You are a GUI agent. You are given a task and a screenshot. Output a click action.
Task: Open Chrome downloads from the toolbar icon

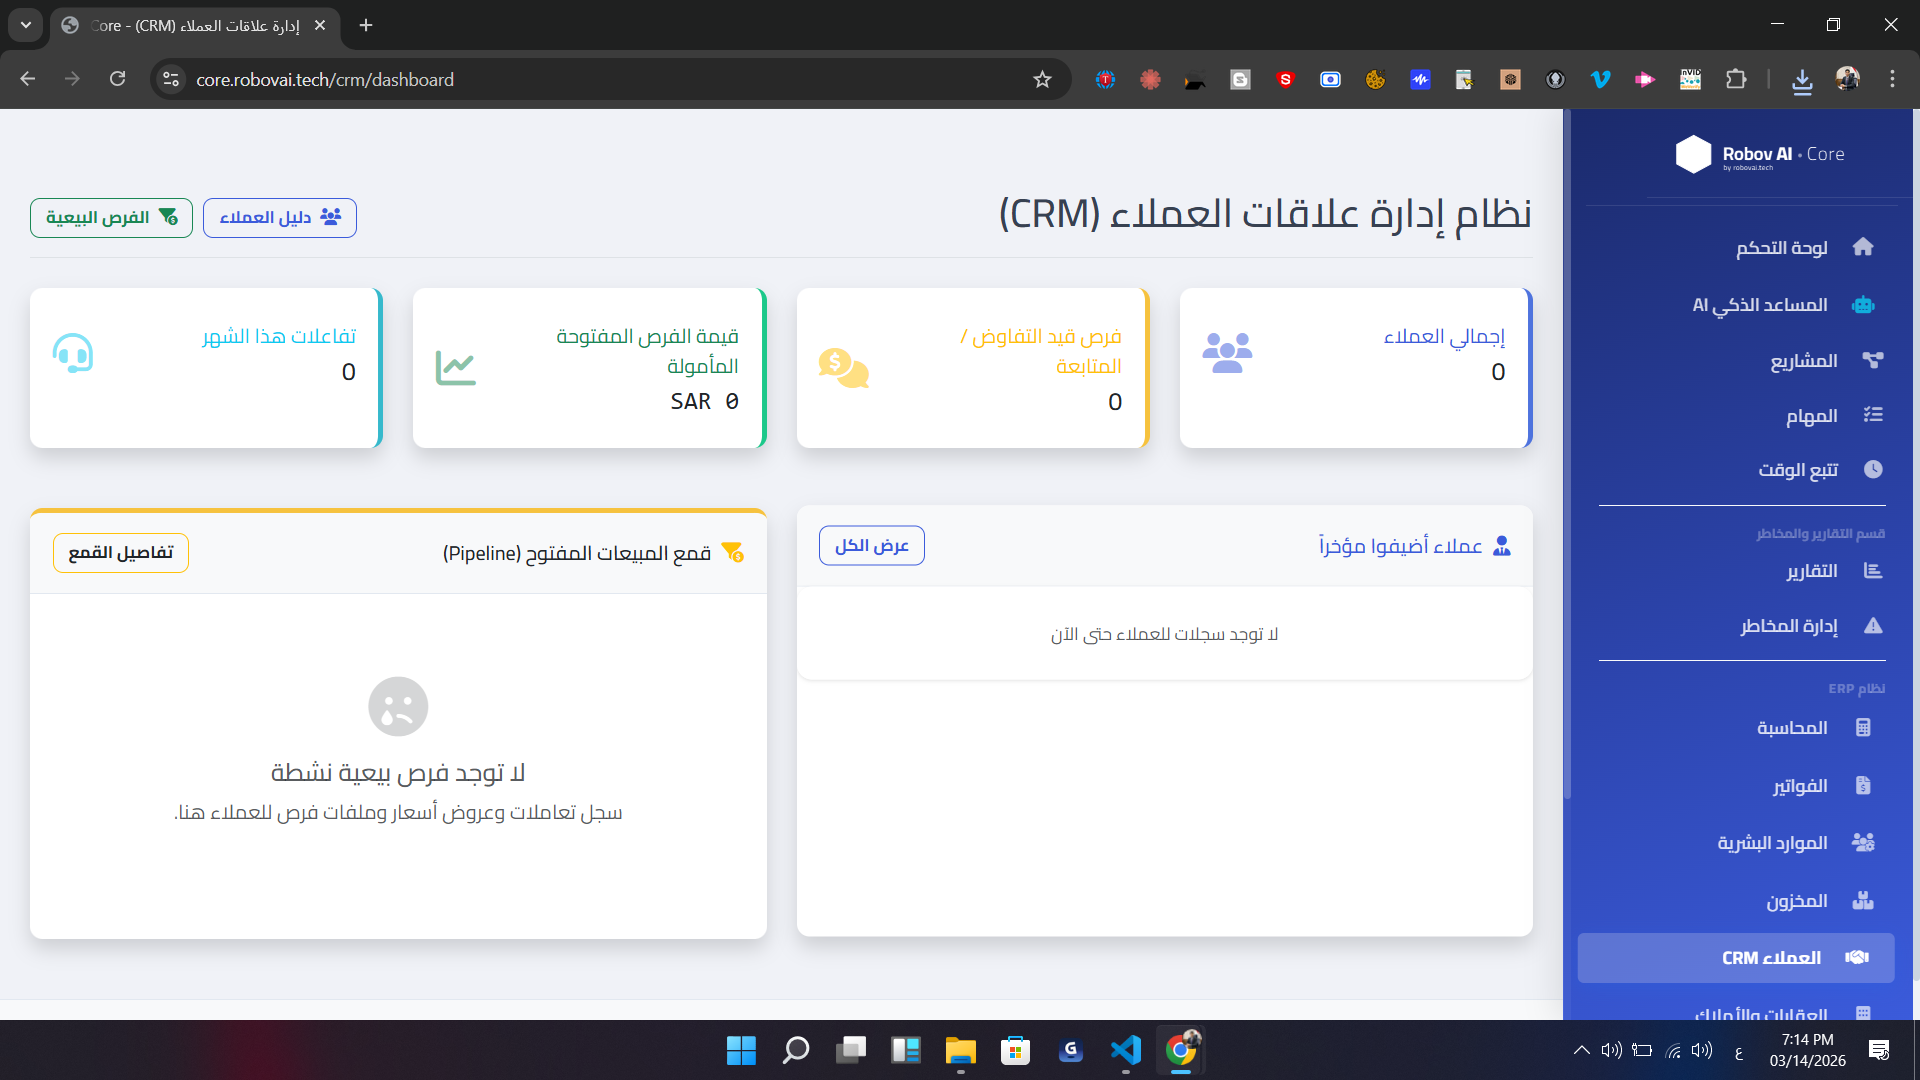(1803, 80)
